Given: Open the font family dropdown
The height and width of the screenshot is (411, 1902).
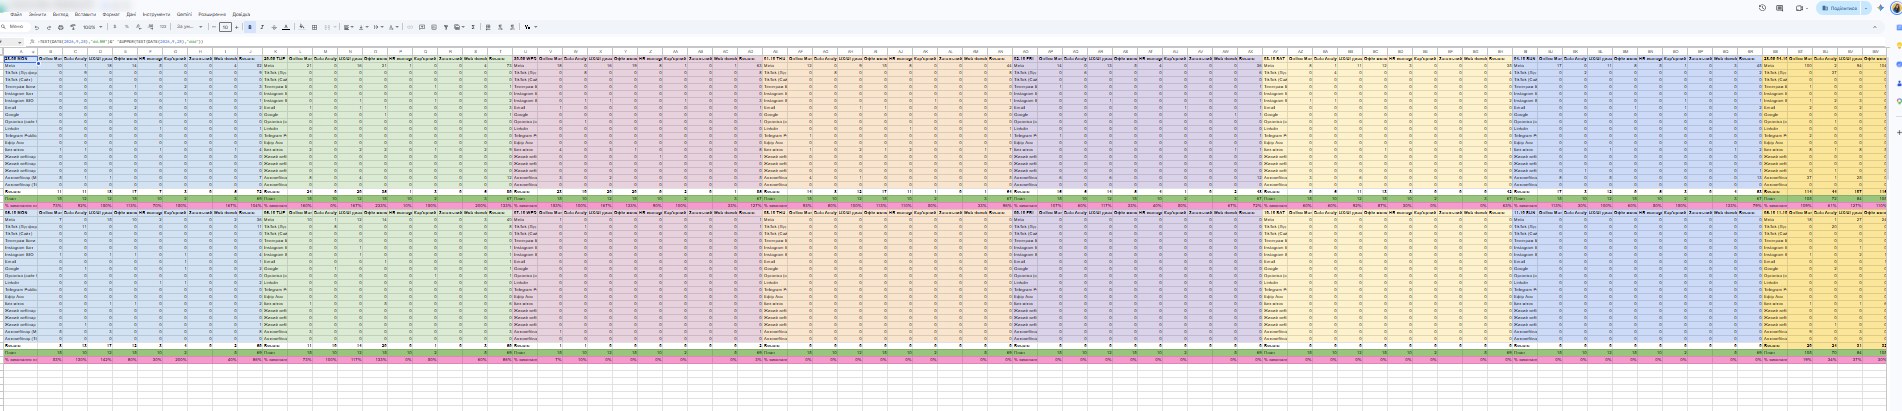Looking at the screenshot, I should click(x=189, y=27).
